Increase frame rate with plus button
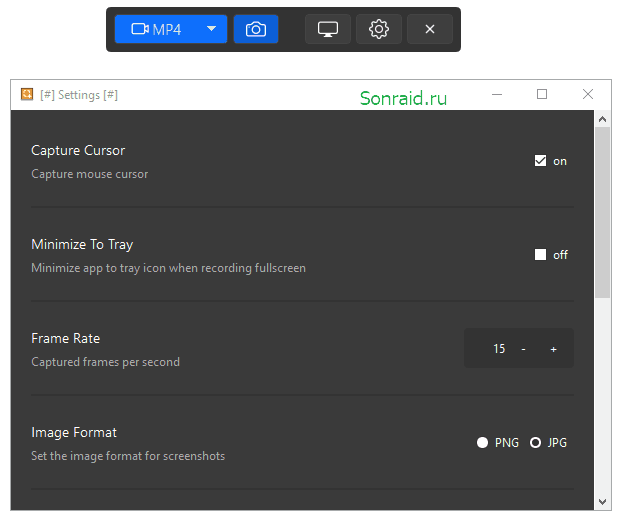Image resolution: width=623 pixels, height=522 pixels. tap(553, 349)
